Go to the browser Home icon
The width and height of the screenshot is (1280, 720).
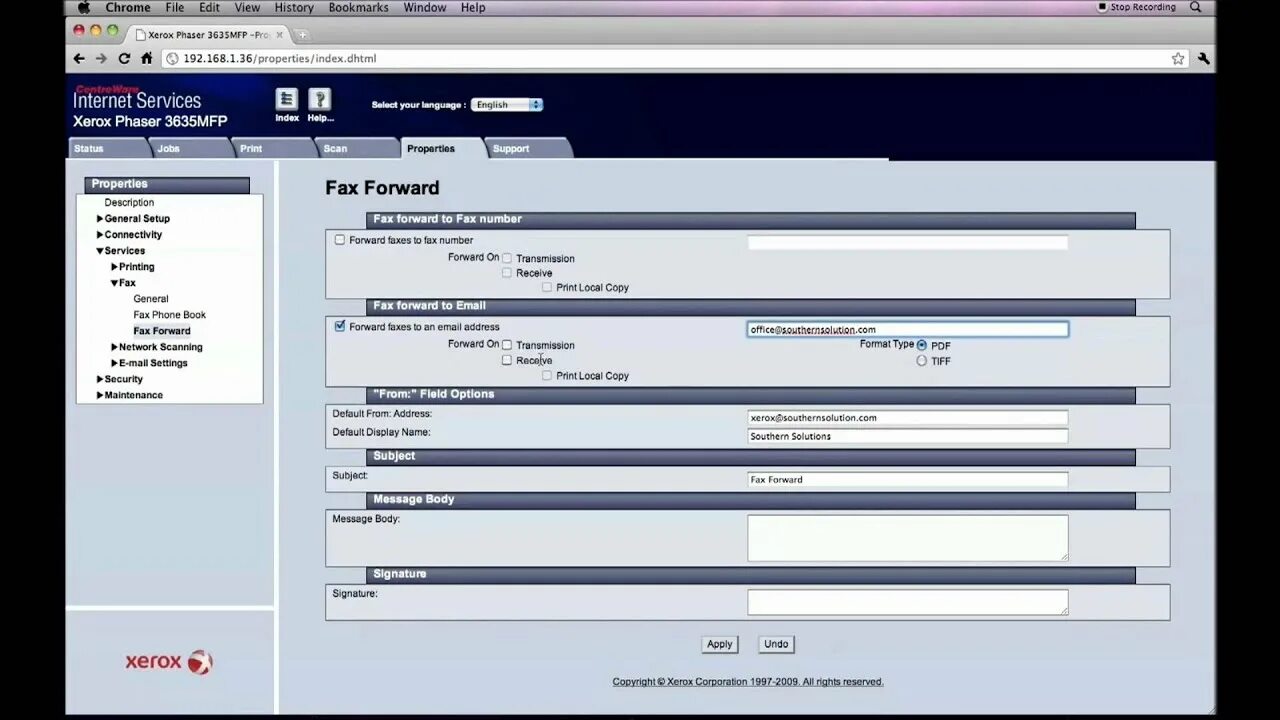147,59
